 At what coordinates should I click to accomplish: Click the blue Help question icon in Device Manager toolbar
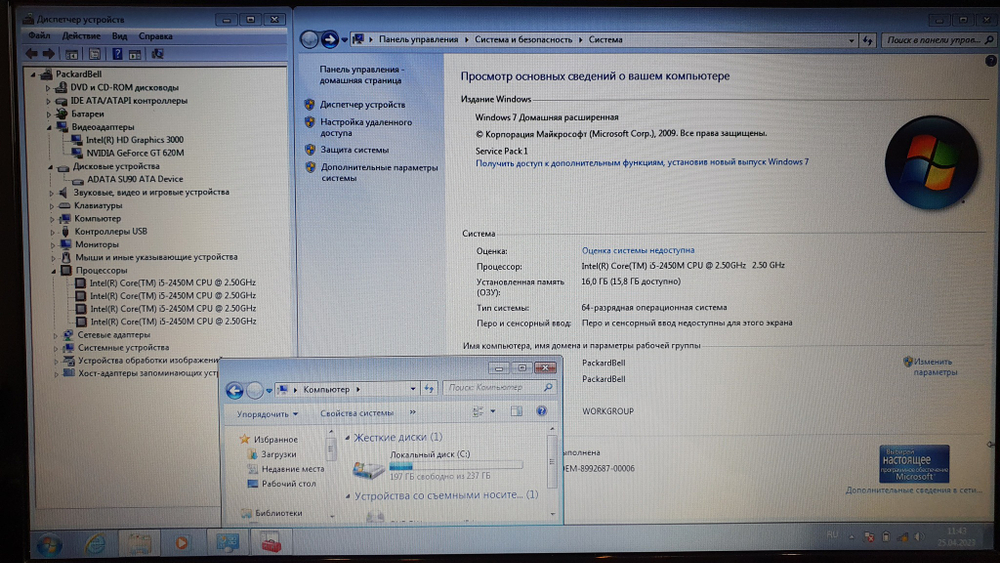[117, 54]
